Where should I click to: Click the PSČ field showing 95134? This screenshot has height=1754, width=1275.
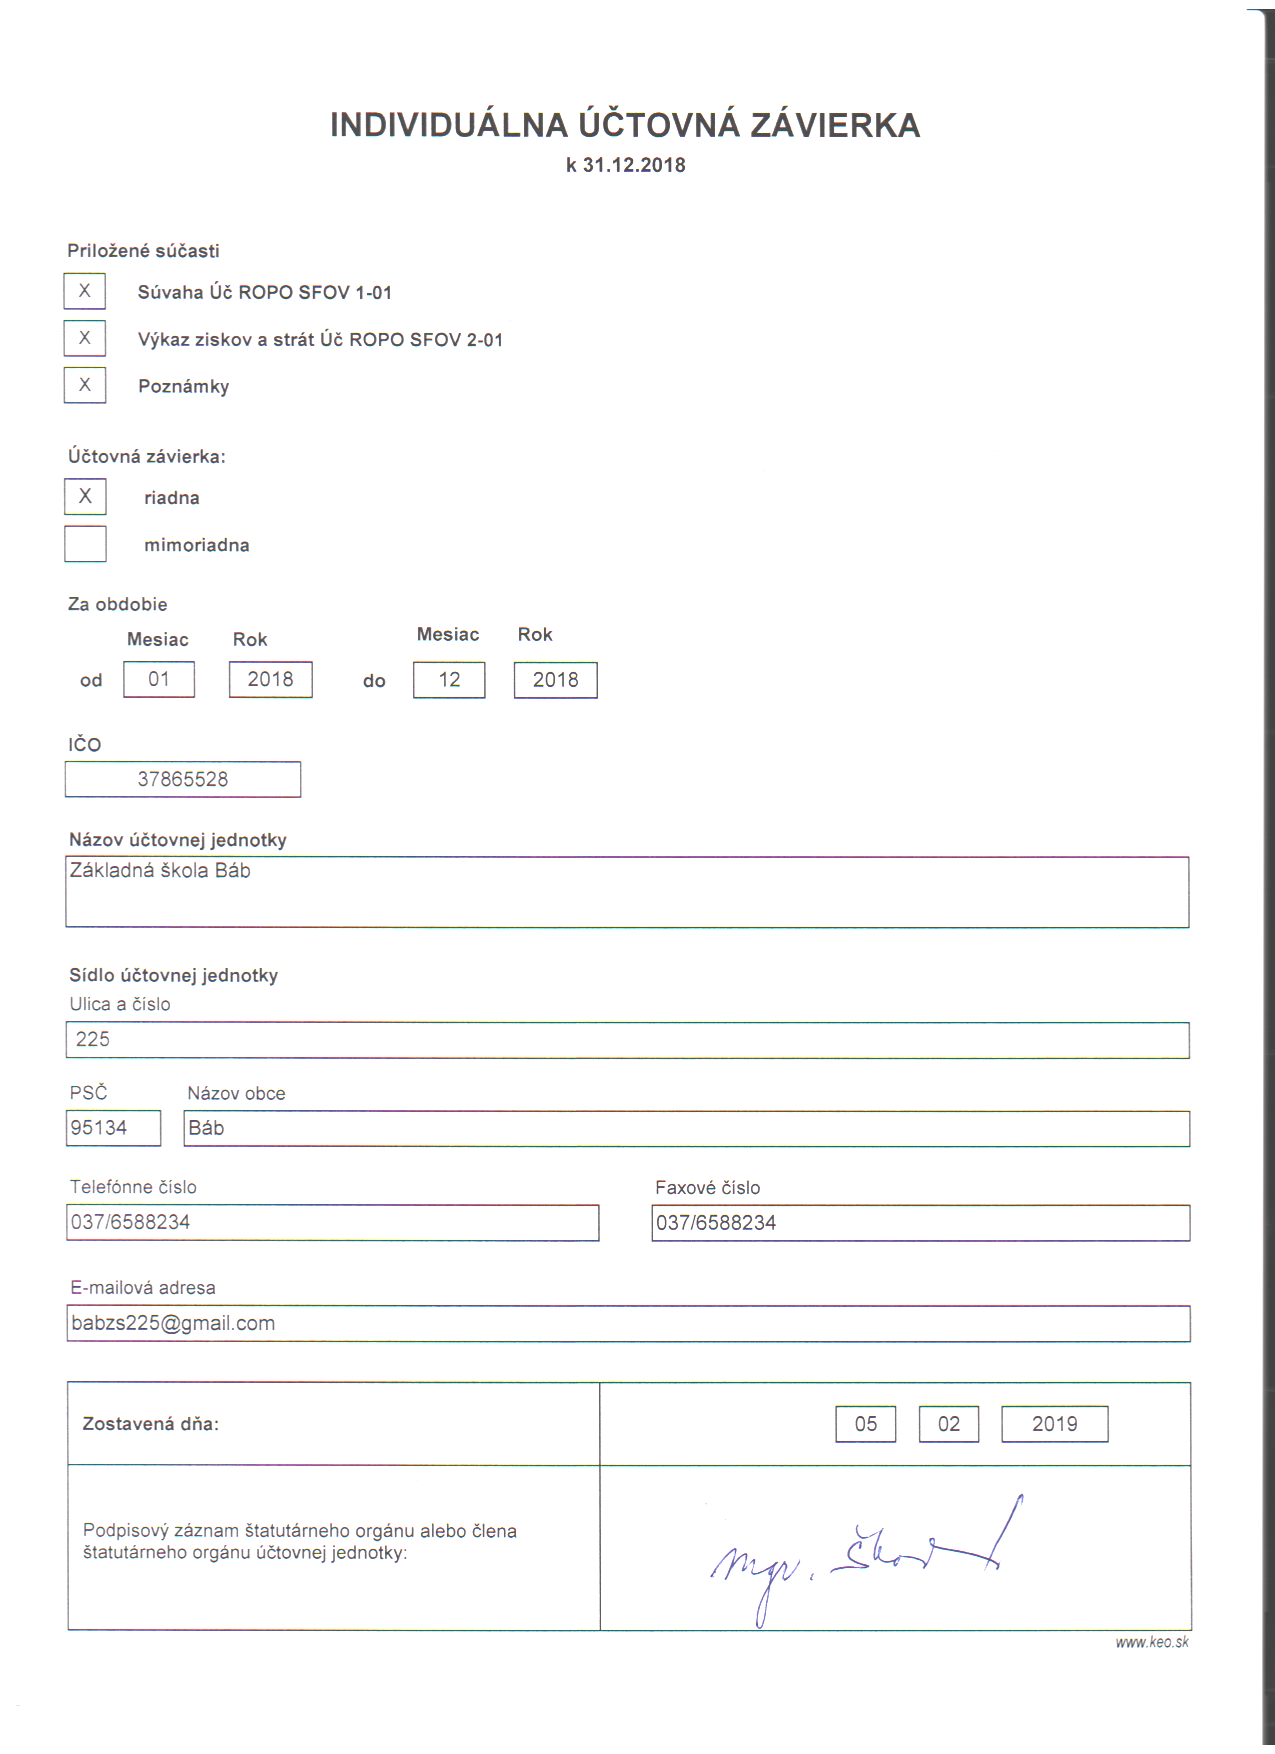click(113, 1128)
